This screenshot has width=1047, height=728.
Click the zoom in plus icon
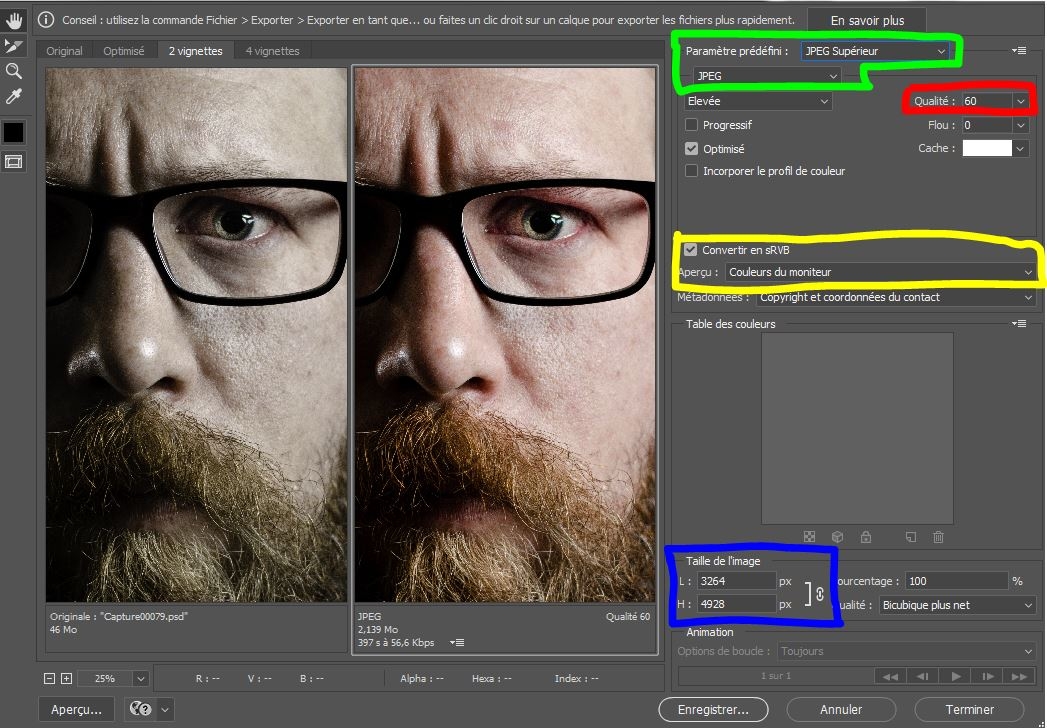click(x=66, y=678)
